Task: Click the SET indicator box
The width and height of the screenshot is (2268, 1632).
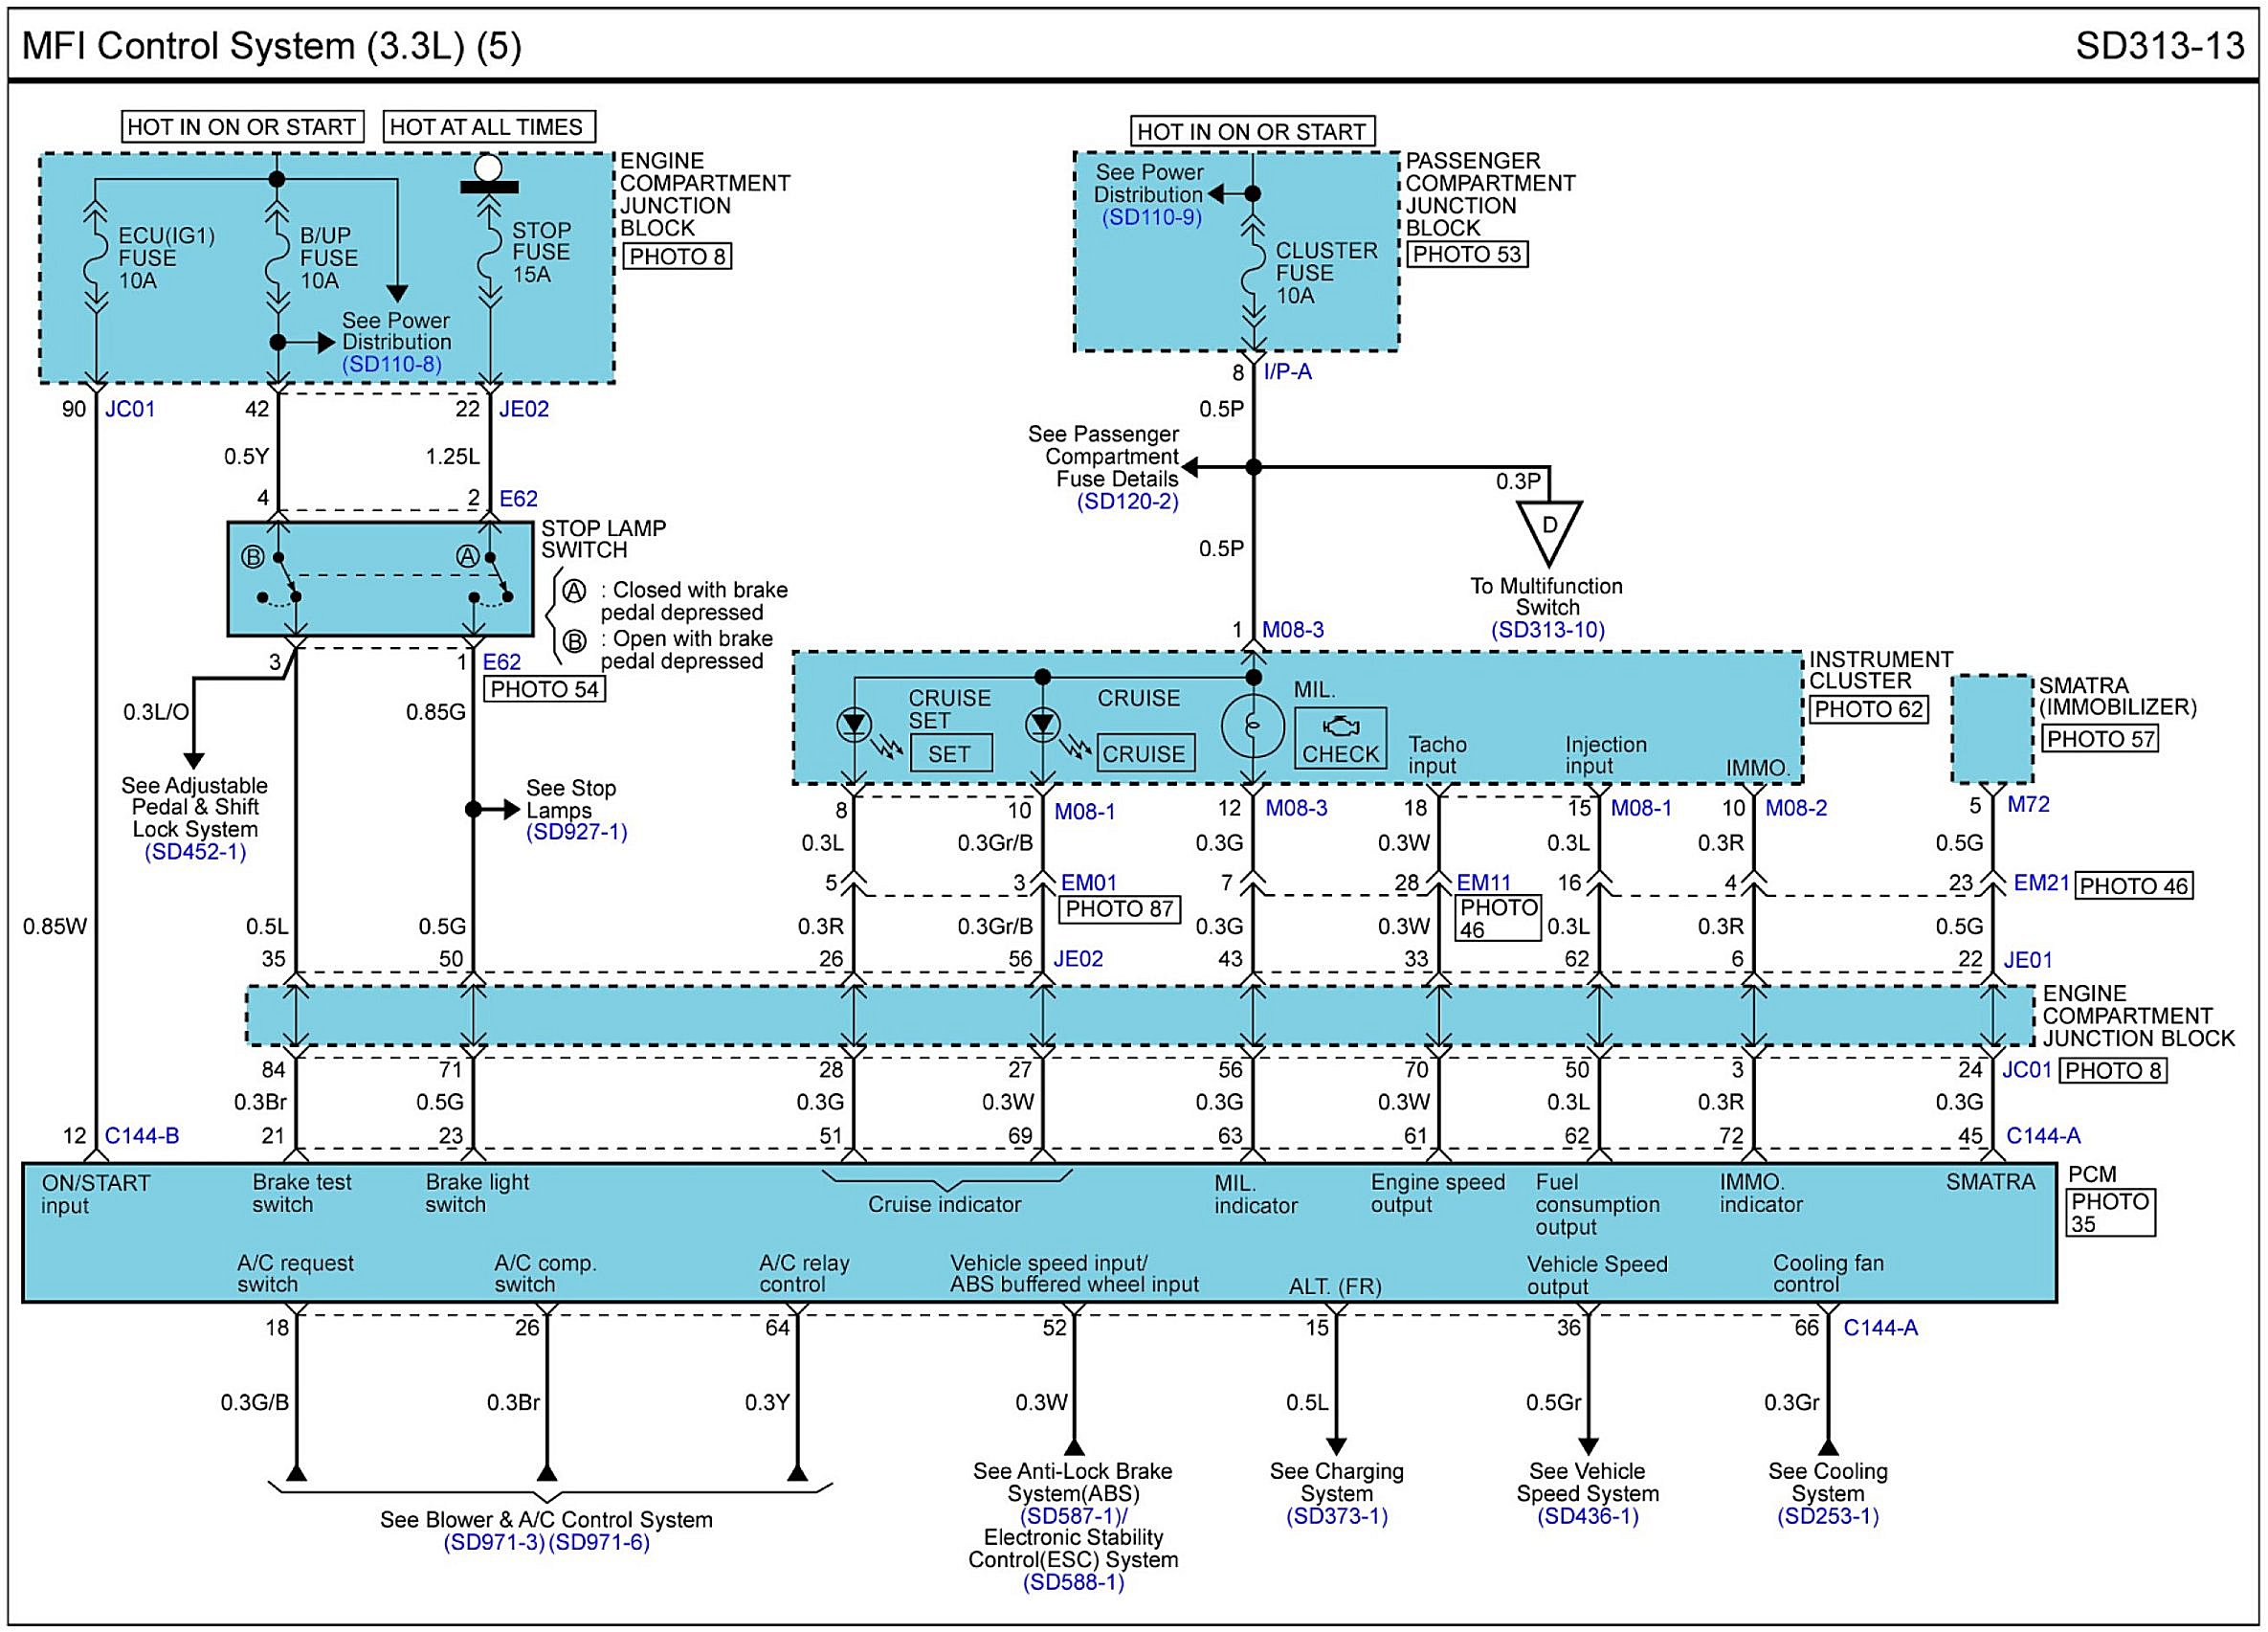Action: coord(950,754)
